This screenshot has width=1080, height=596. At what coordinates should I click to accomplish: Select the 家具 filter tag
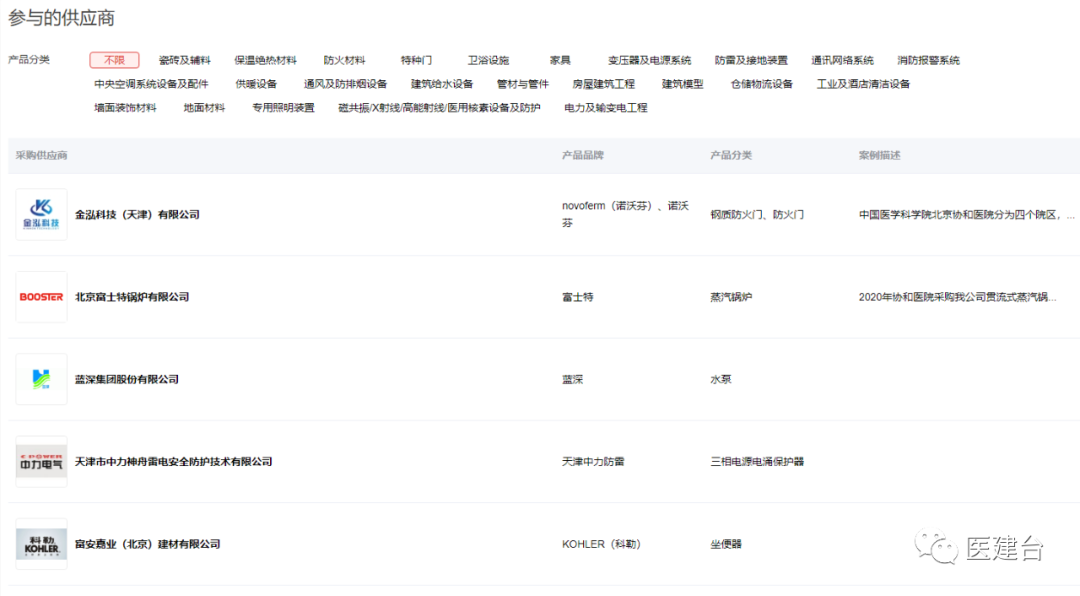tap(560, 59)
